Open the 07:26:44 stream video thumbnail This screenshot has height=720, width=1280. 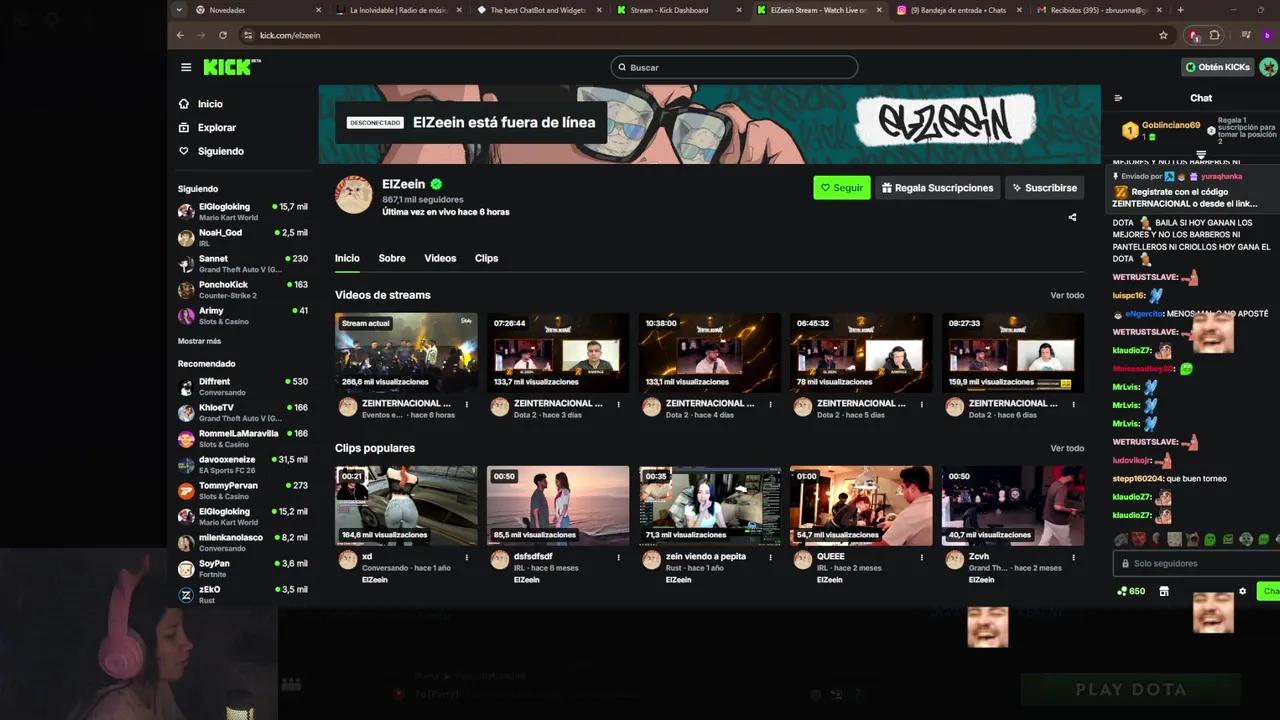click(558, 353)
